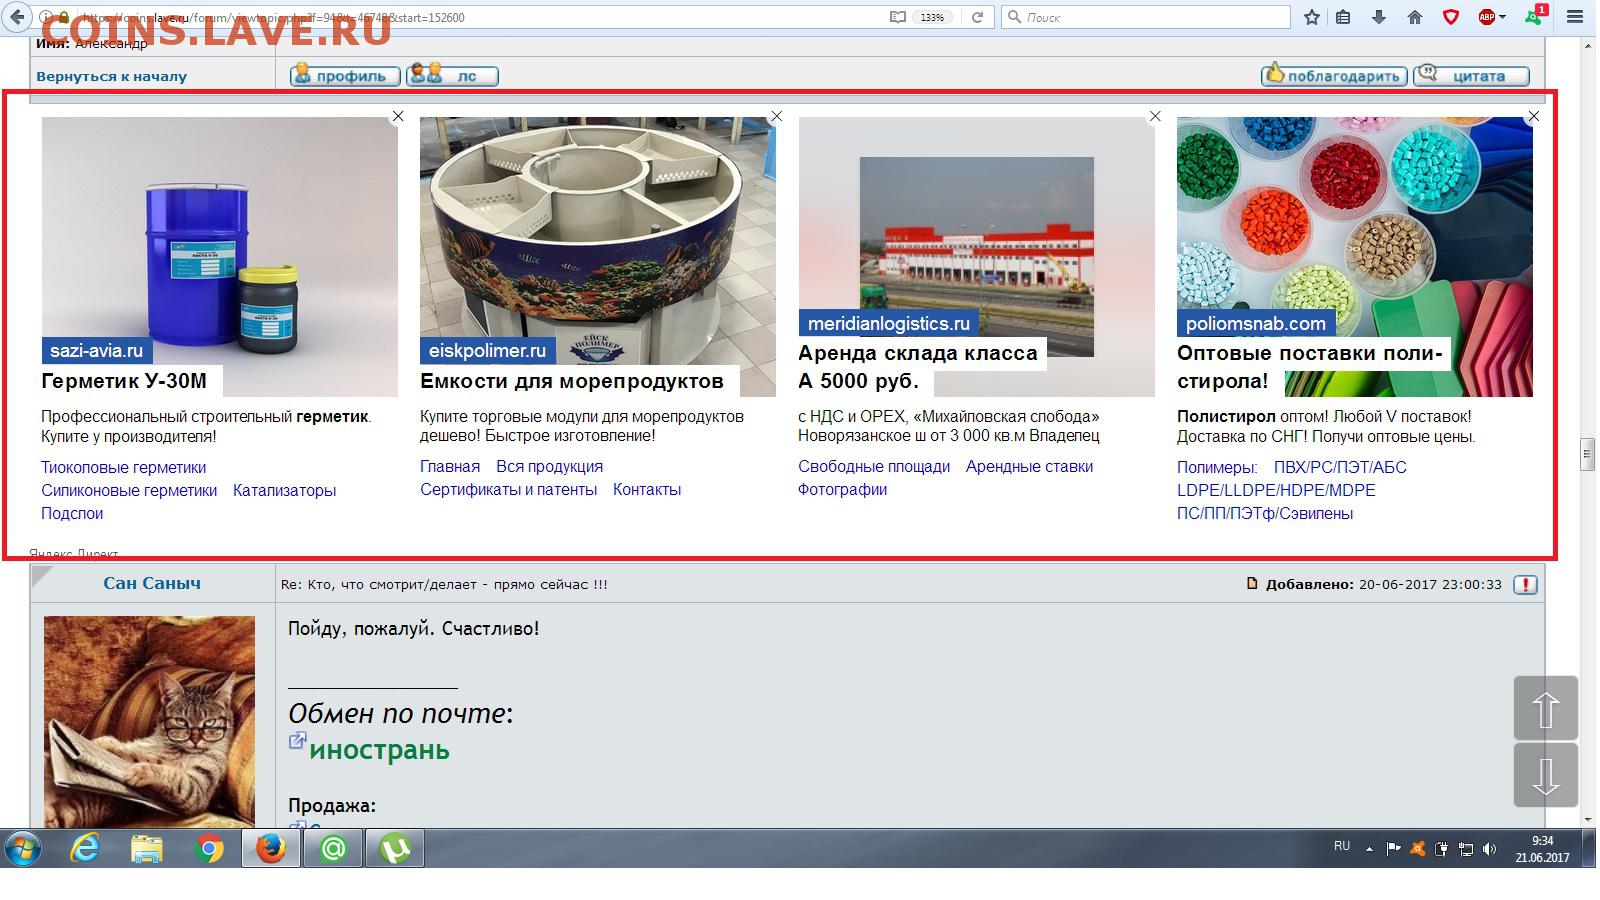Open the Контакты link
Image resolution: width=1600 pixels, height=900 pixels.
[x=647, y=489]
